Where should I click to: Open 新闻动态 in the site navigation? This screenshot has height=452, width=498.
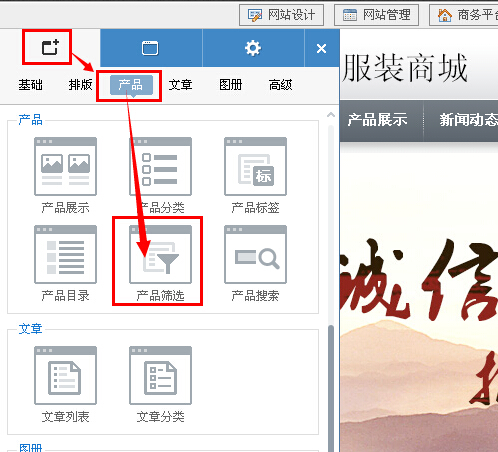pyautogui.click(x=468, y=120)
